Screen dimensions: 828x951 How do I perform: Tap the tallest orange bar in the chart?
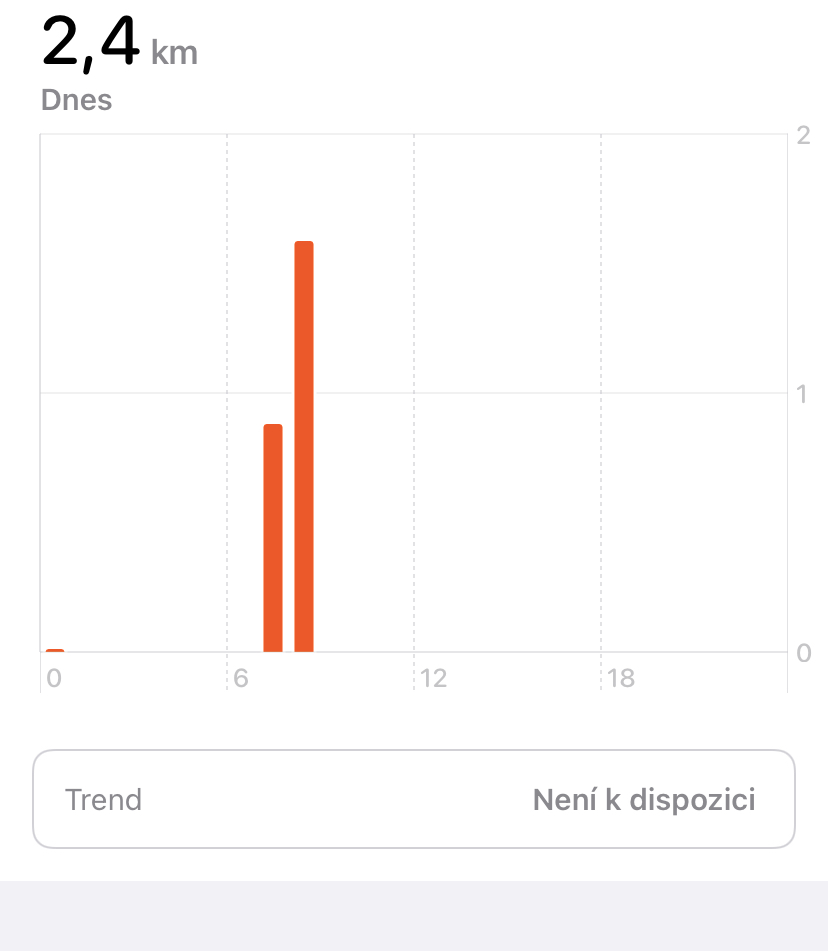[304, 446]
